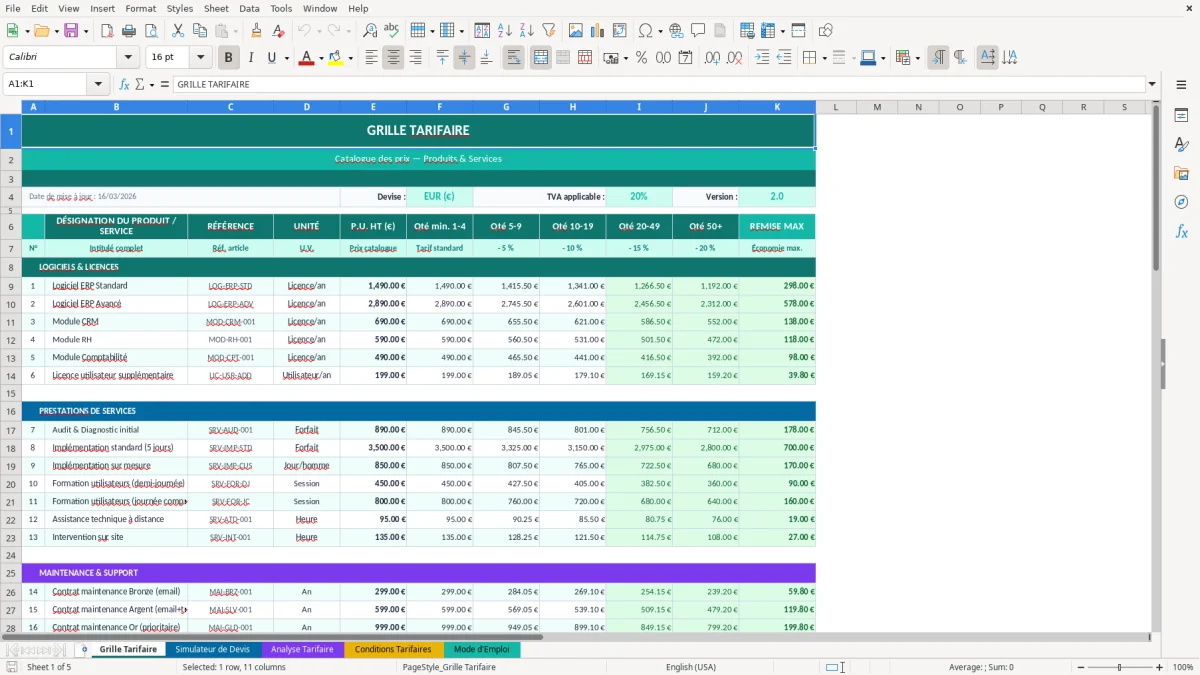Image resolution: width=1200 pixels, height=675 pixels.
Task: Open the Data menu
Action: tap(249, 8)
